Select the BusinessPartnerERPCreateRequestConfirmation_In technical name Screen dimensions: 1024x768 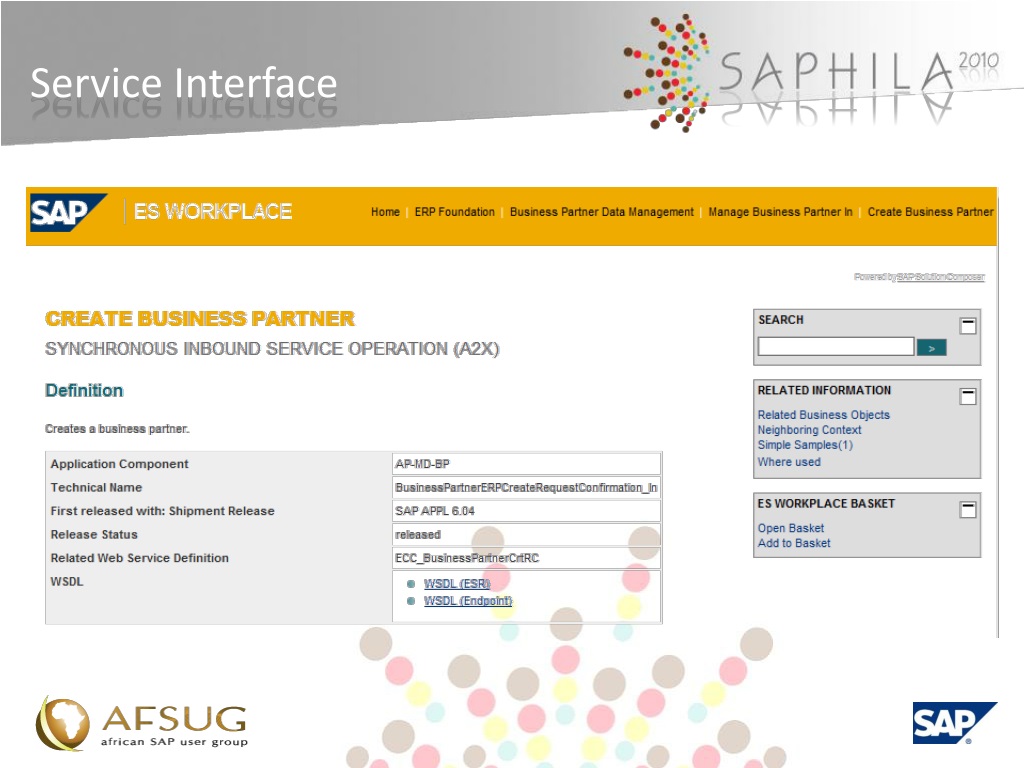[x=526, y=487]
